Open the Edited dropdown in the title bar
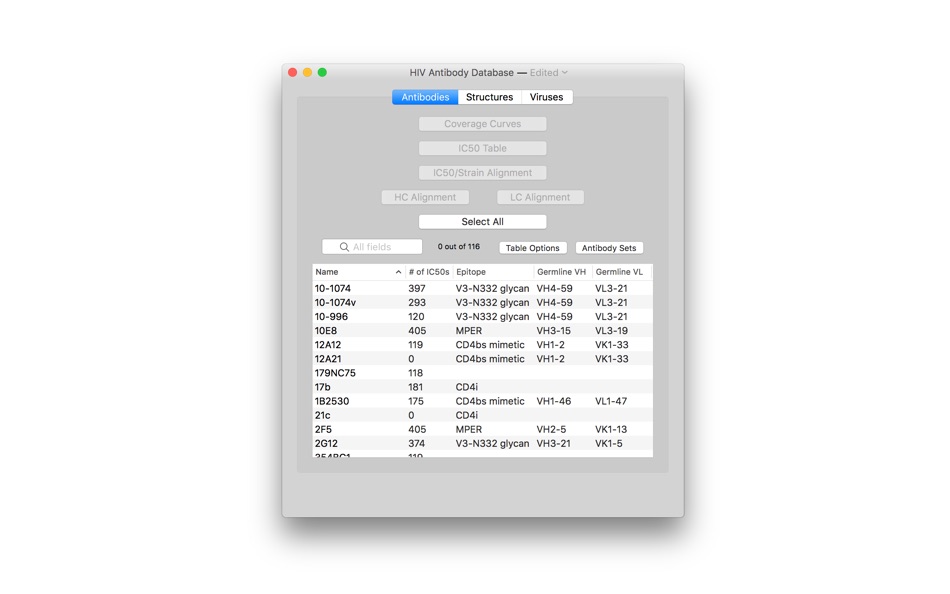Viewport: 950px width, 594px height. [549, 73]
